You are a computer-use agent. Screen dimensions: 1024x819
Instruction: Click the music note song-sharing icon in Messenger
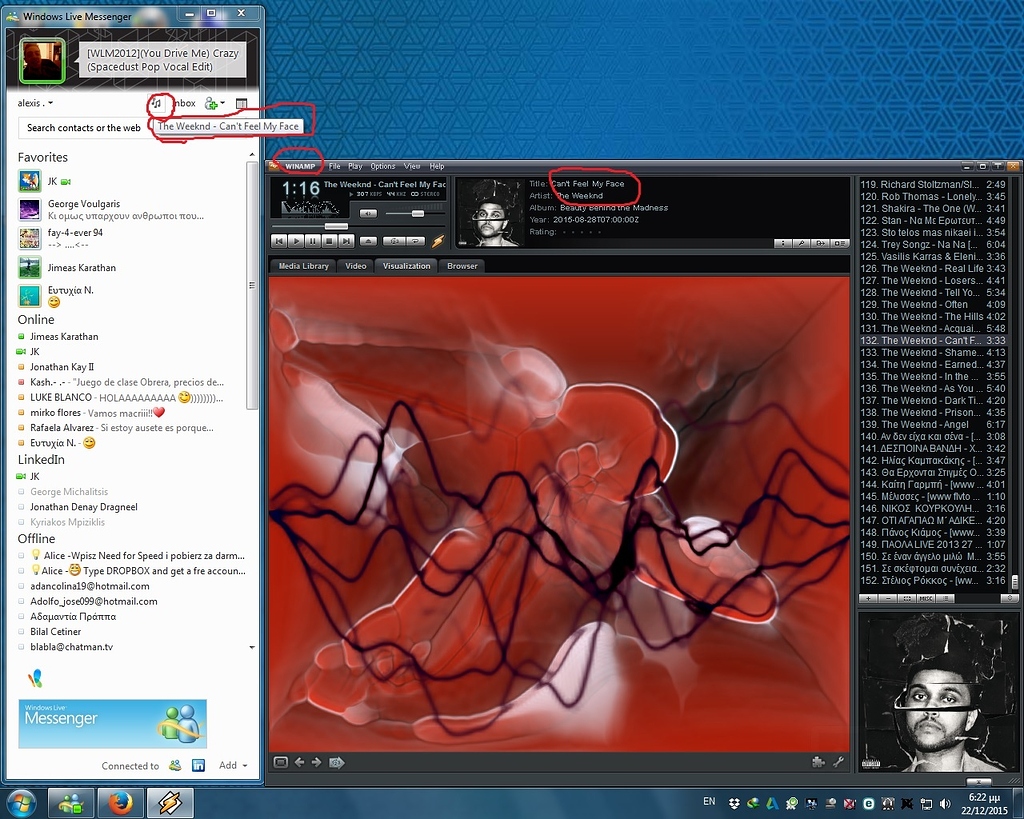pyautogui.click(x=157, y=102)
